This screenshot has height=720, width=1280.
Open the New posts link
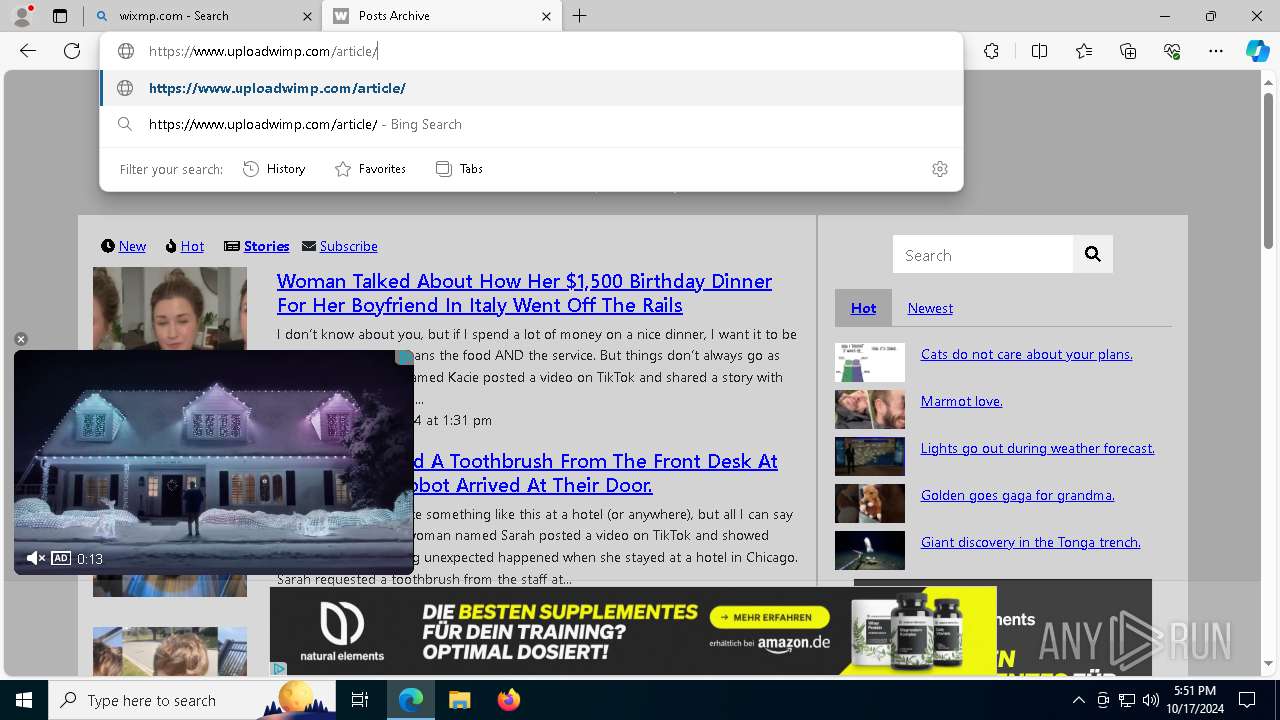click(132, 246)
